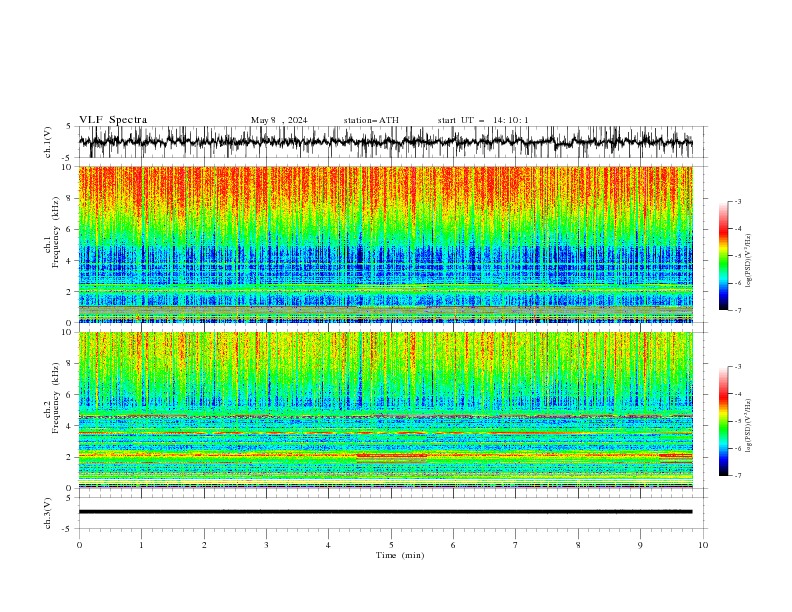Click the 'ch.3(V)' axis label

click(x=48, y=513)
